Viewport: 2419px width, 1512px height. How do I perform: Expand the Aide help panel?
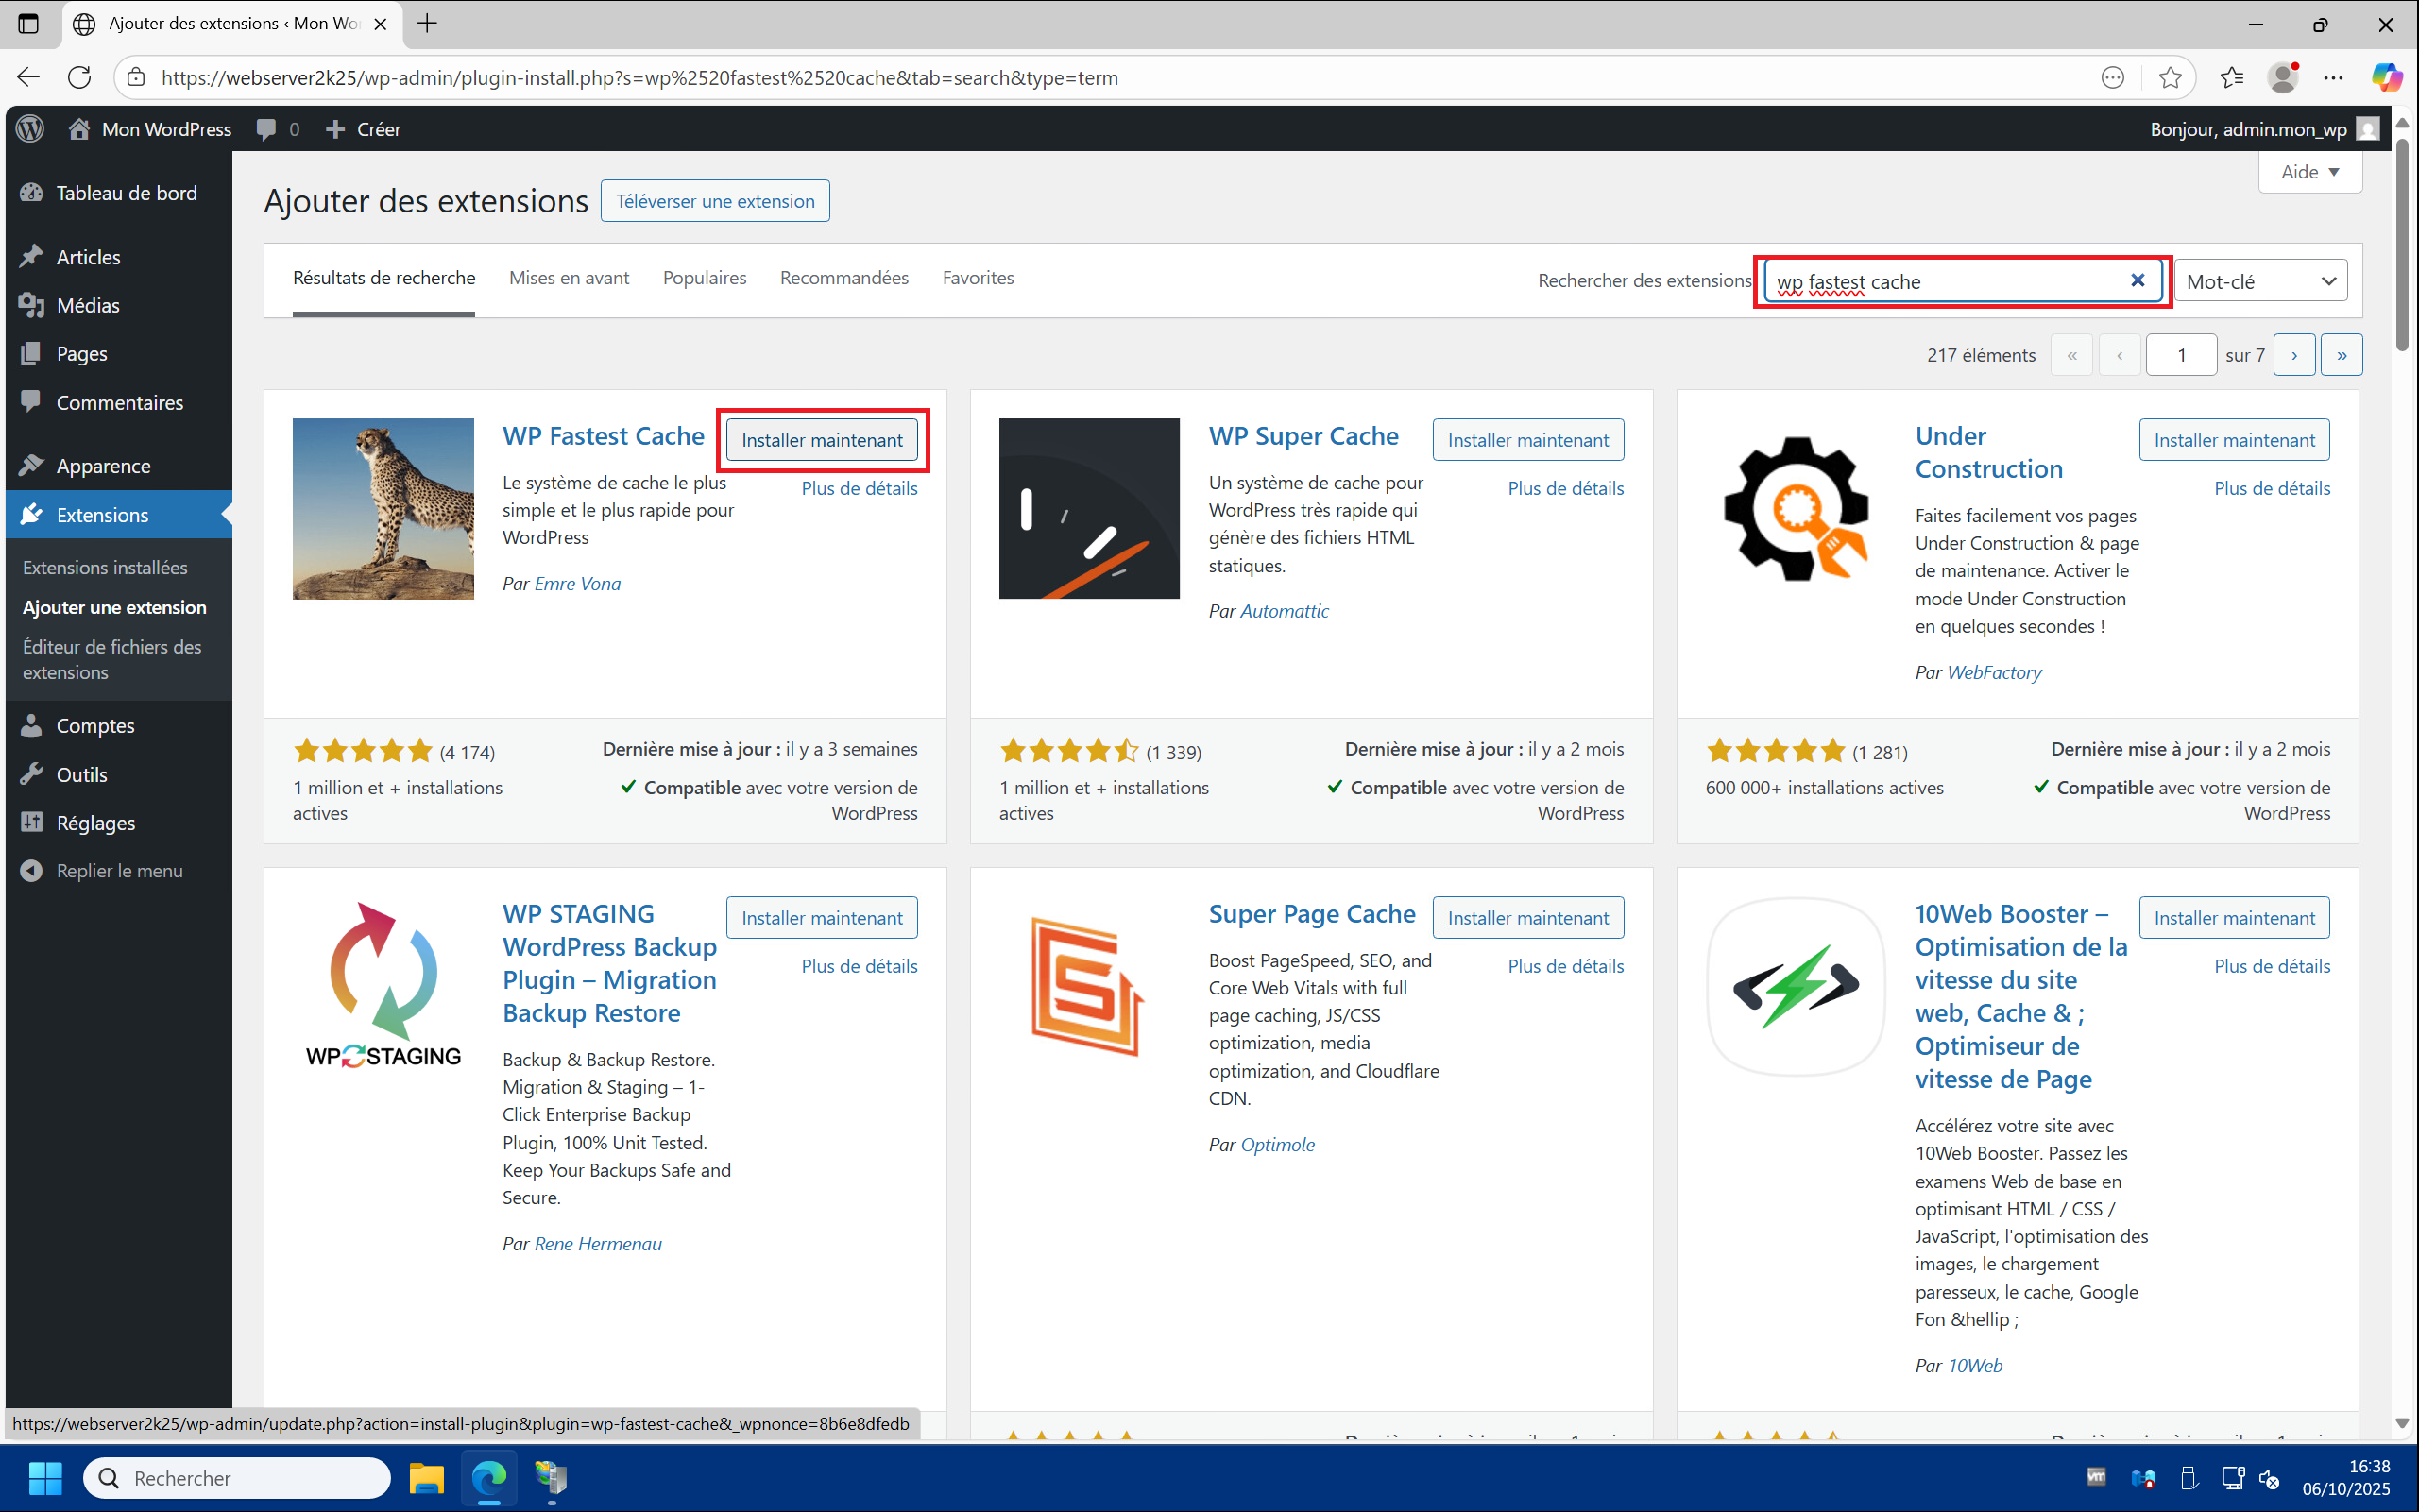(x=2309, y=172)
